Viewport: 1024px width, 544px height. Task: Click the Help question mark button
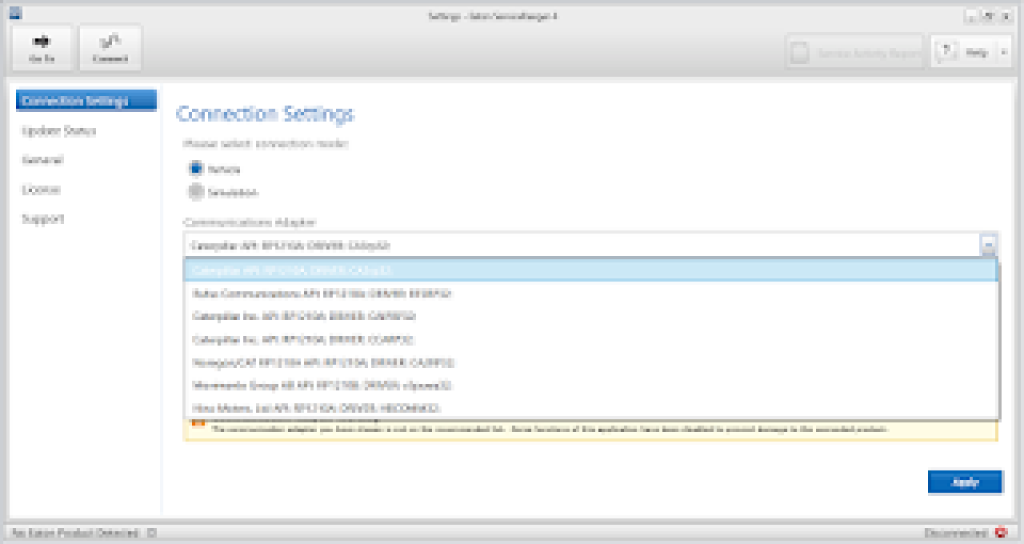(947, 52)
